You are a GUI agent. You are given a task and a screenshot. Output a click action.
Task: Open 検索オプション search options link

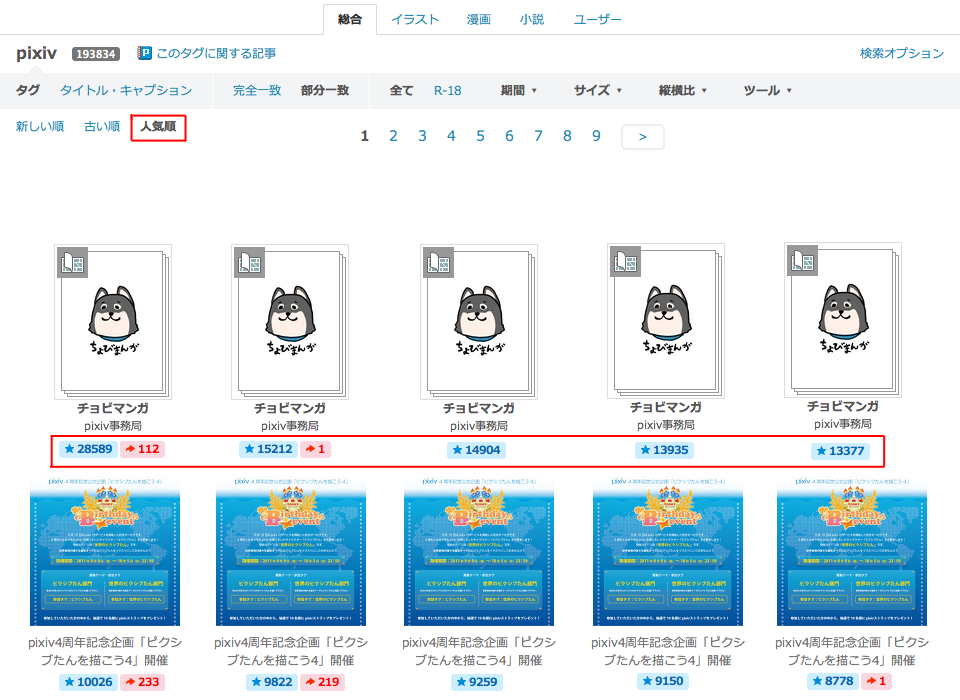(x=901, y=53)
